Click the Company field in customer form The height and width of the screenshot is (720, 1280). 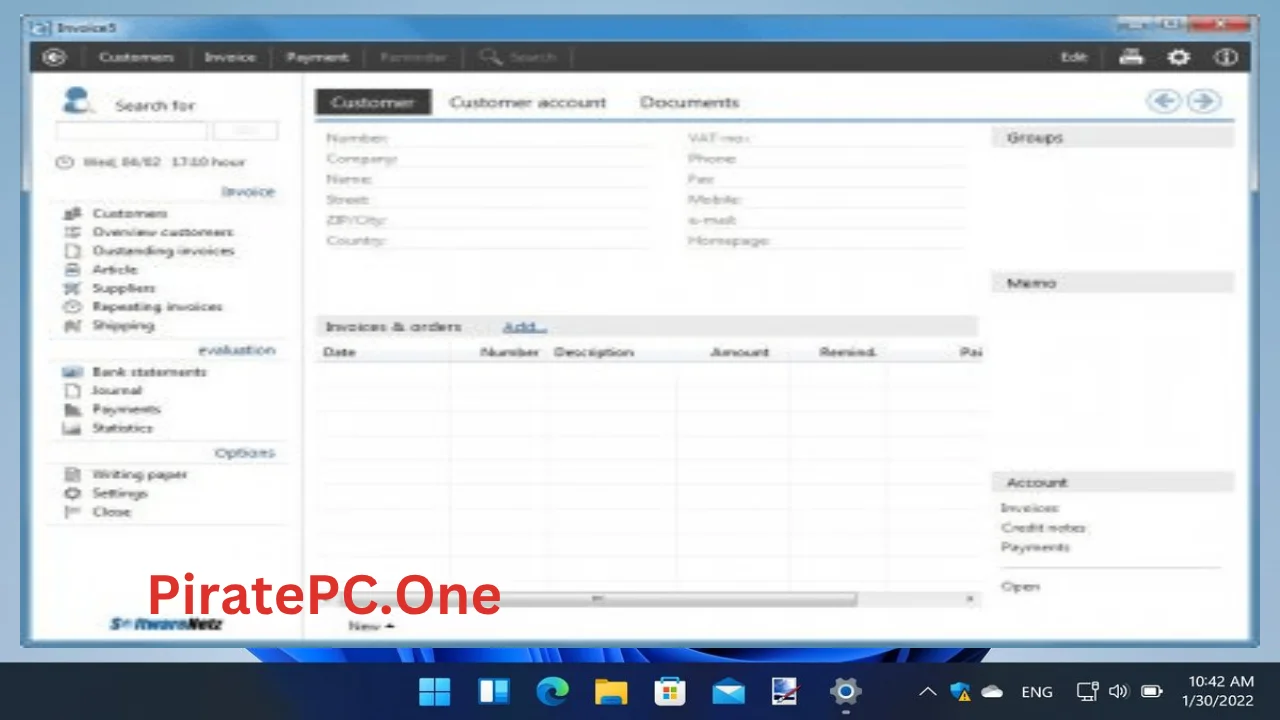click(x=486, y=159)
